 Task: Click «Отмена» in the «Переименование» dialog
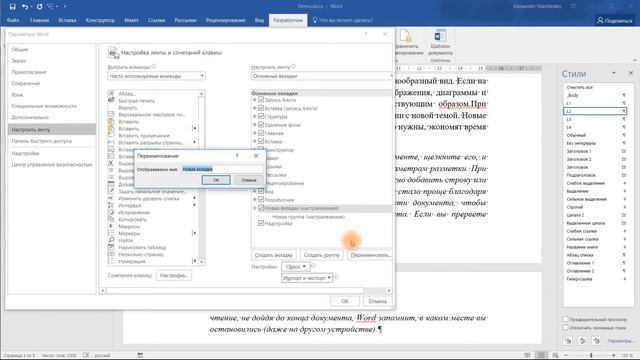point(249,180)
